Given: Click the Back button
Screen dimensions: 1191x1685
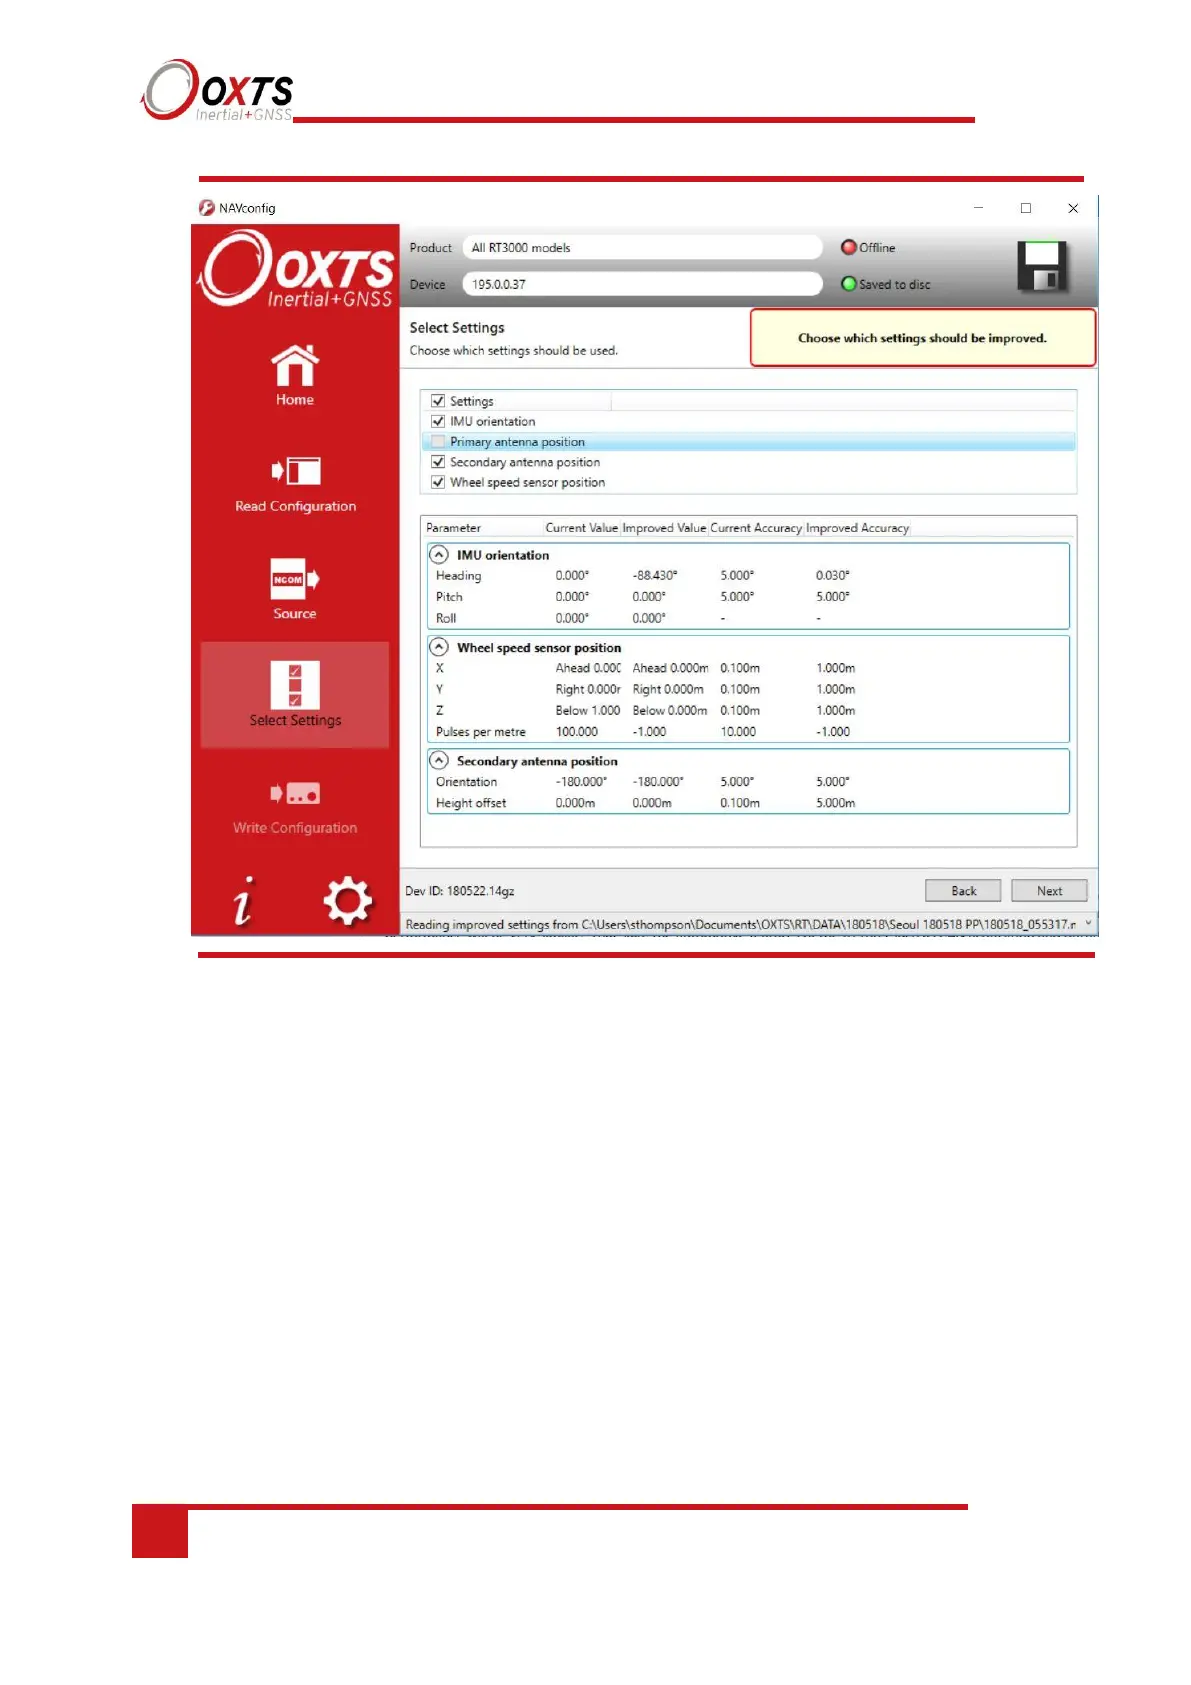Looking at the screenshot, I should 963,891.
